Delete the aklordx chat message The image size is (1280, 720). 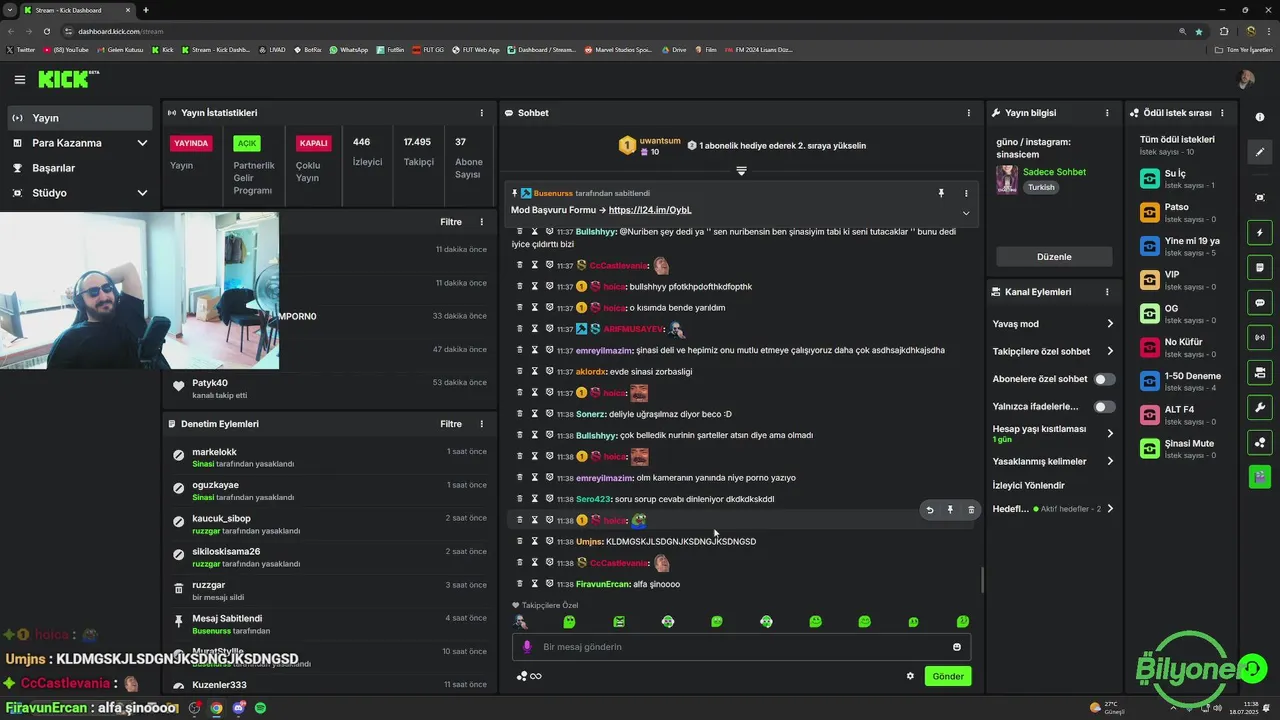click(x=520, y=371)
